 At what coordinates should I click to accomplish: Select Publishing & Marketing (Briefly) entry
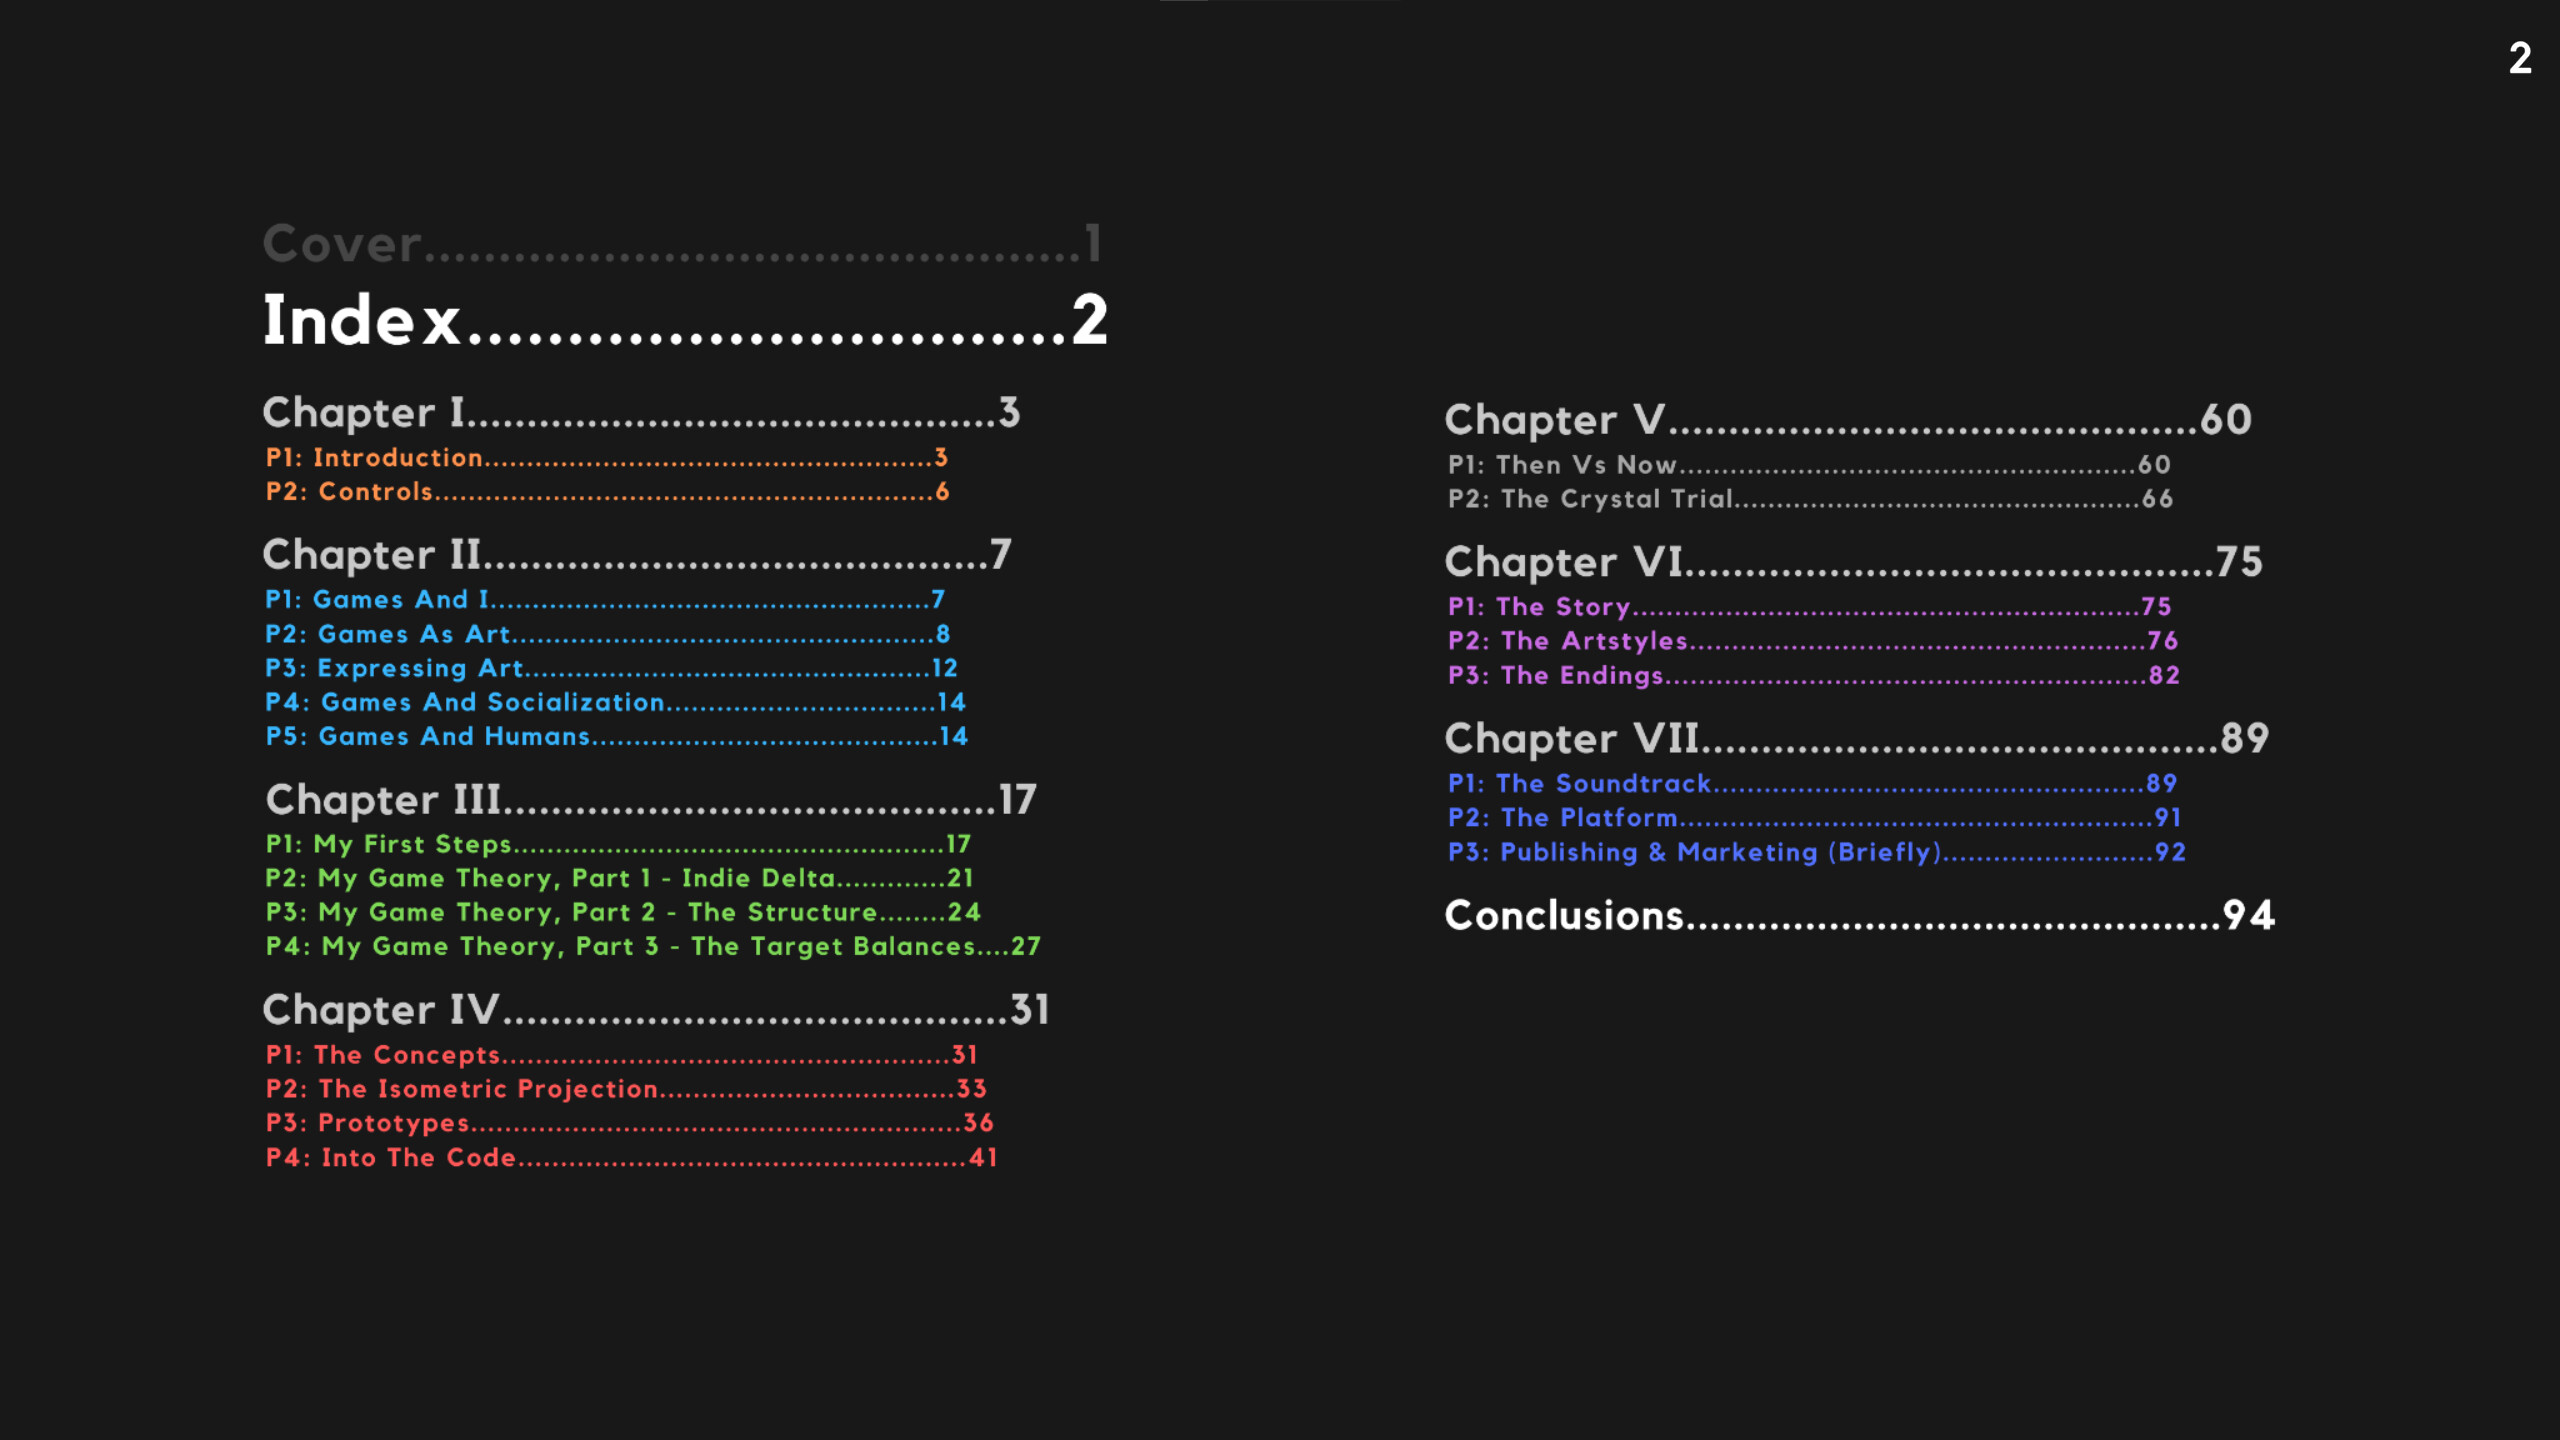[x=1816, y=852]
